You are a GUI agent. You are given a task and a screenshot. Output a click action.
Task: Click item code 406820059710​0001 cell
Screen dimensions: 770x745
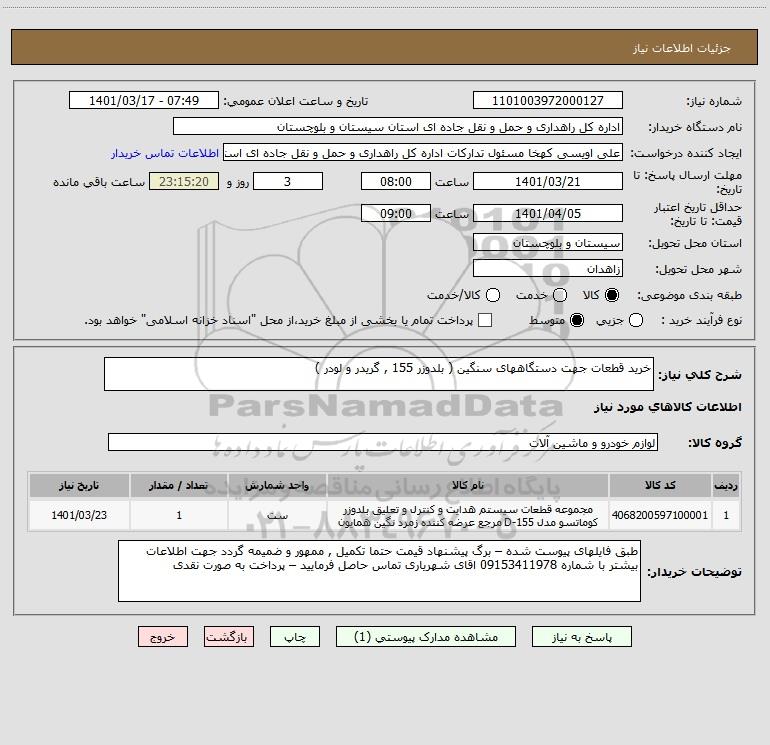pyautogui.click(x=660, y=515)
